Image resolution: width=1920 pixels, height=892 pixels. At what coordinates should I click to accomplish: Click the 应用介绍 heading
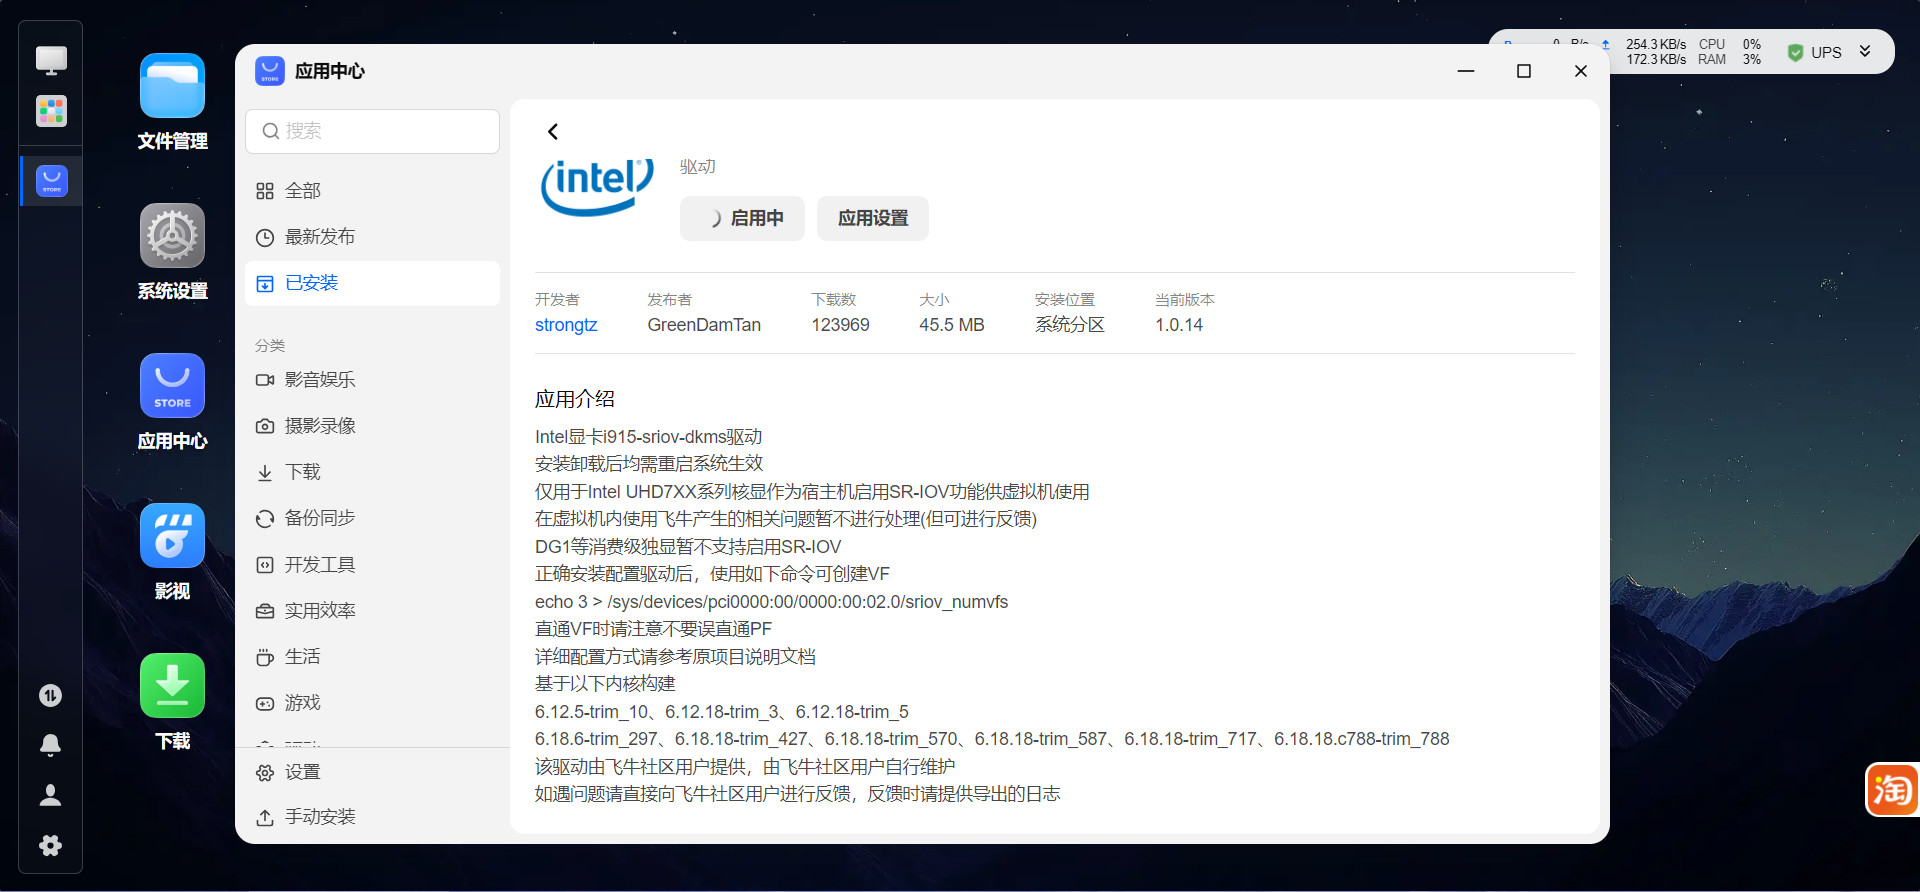pos(575,399)
